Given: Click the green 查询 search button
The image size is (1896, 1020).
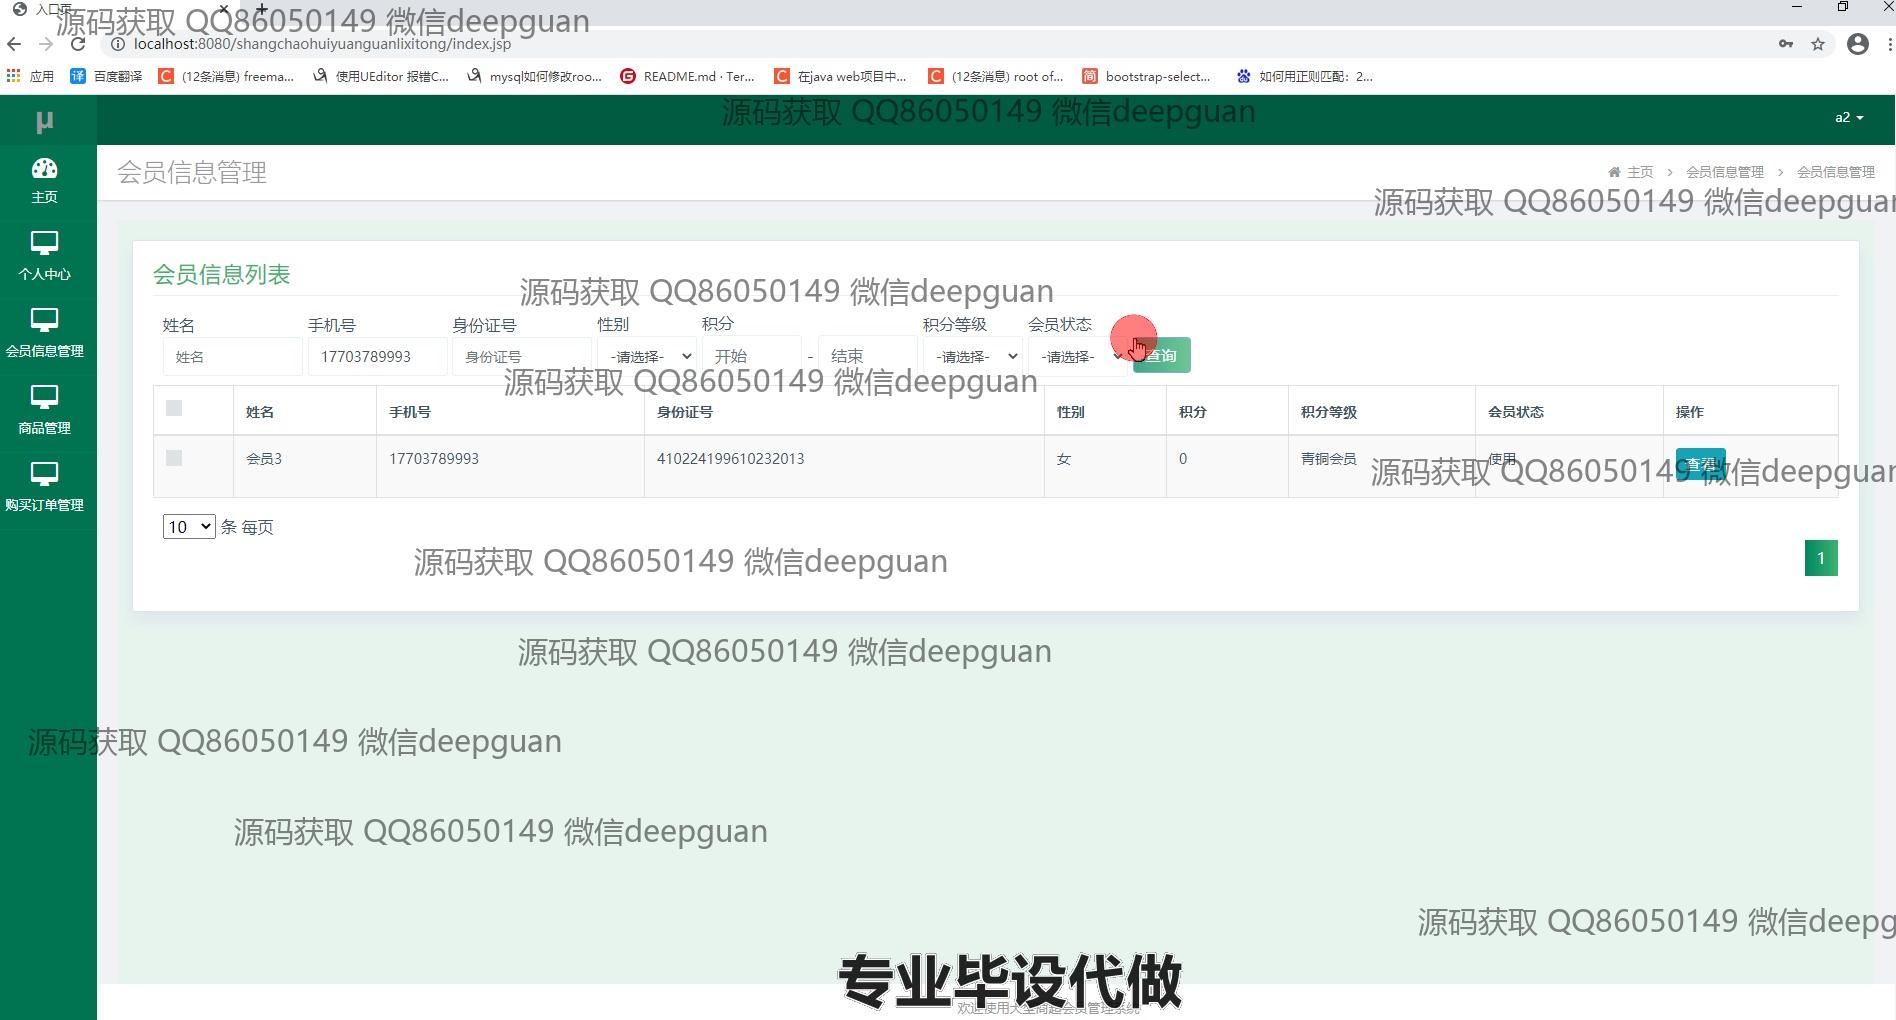Looking at the screenshot, I should (x=1163, y=356).
